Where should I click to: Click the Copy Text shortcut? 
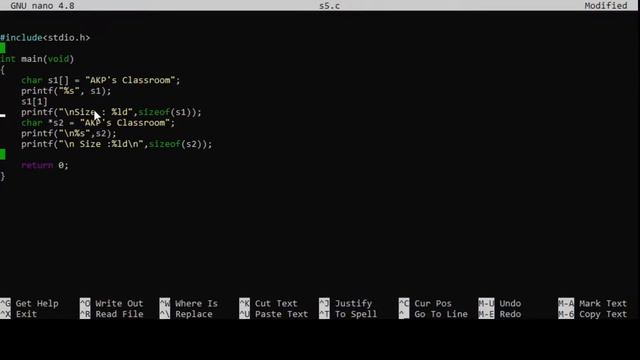coord(592,314)
